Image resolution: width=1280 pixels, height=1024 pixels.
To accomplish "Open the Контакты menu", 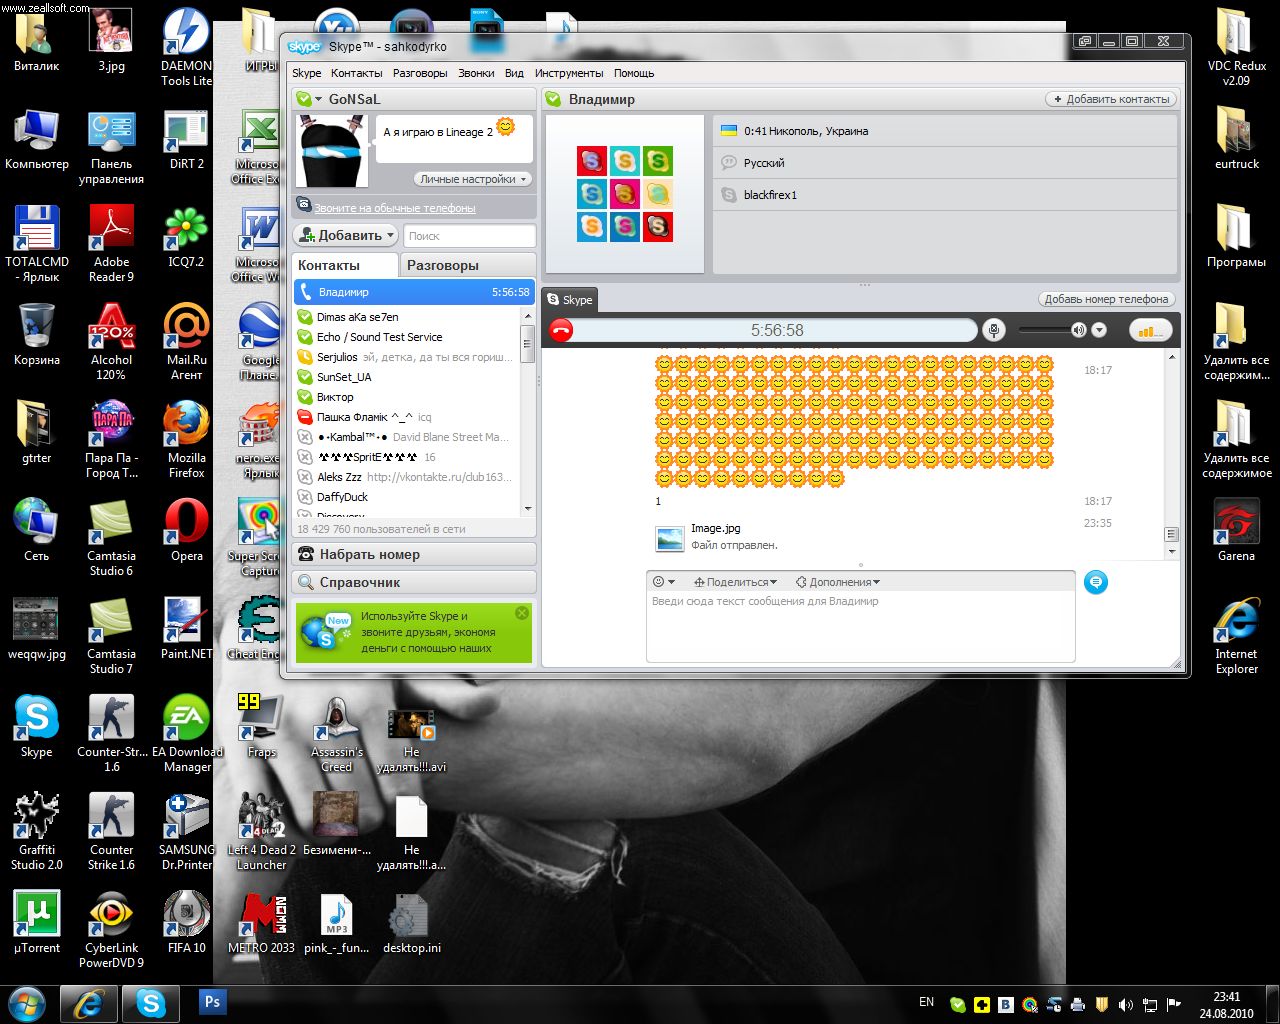I will pos(356,73).
